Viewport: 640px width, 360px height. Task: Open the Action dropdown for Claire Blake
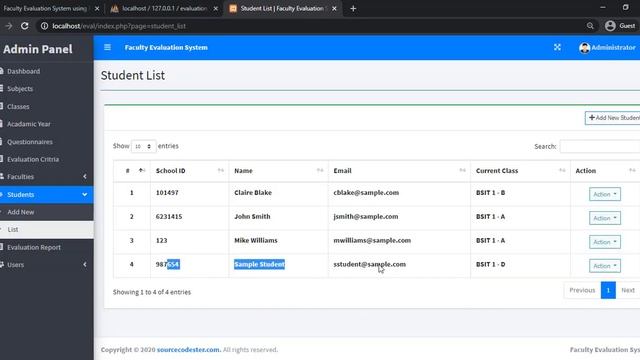604,194
